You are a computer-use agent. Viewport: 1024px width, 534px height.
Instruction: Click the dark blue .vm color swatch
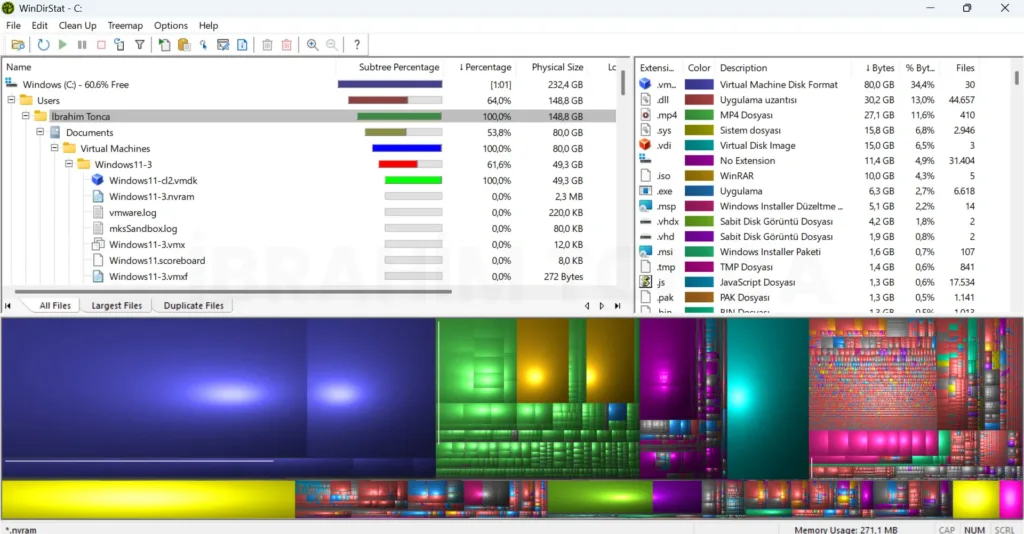699,84
